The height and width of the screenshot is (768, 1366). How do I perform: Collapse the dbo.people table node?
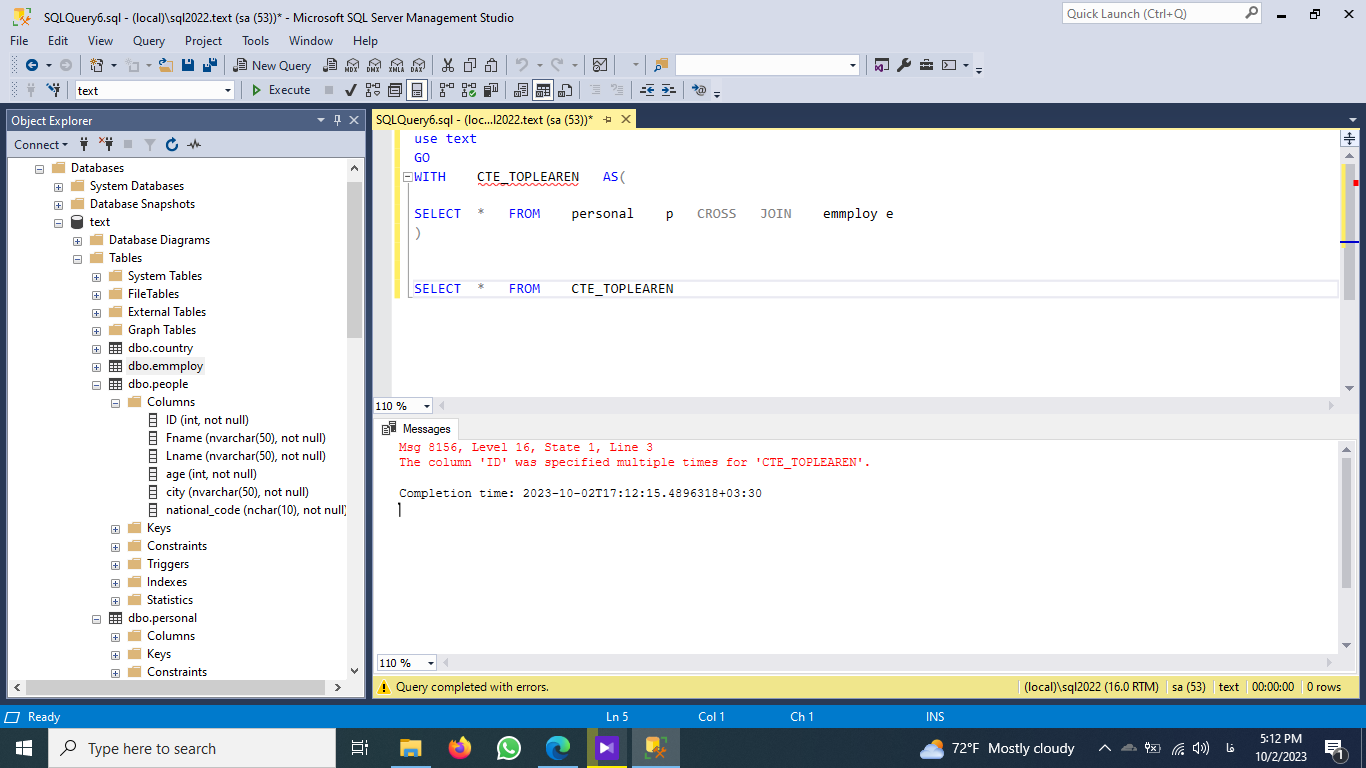pyautogui.click(x=97, y=384)
